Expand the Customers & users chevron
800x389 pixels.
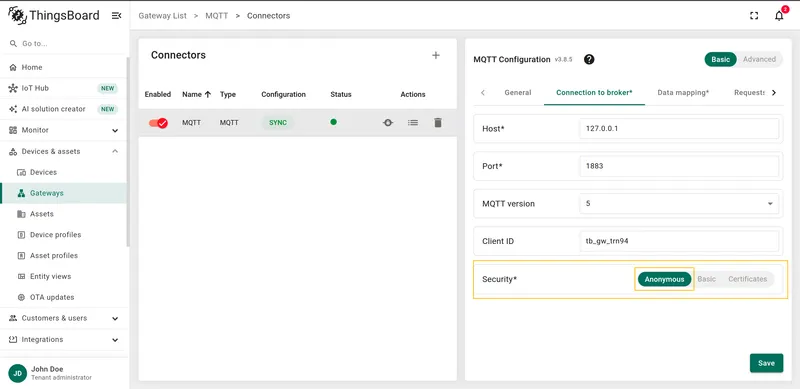[115, 319]
